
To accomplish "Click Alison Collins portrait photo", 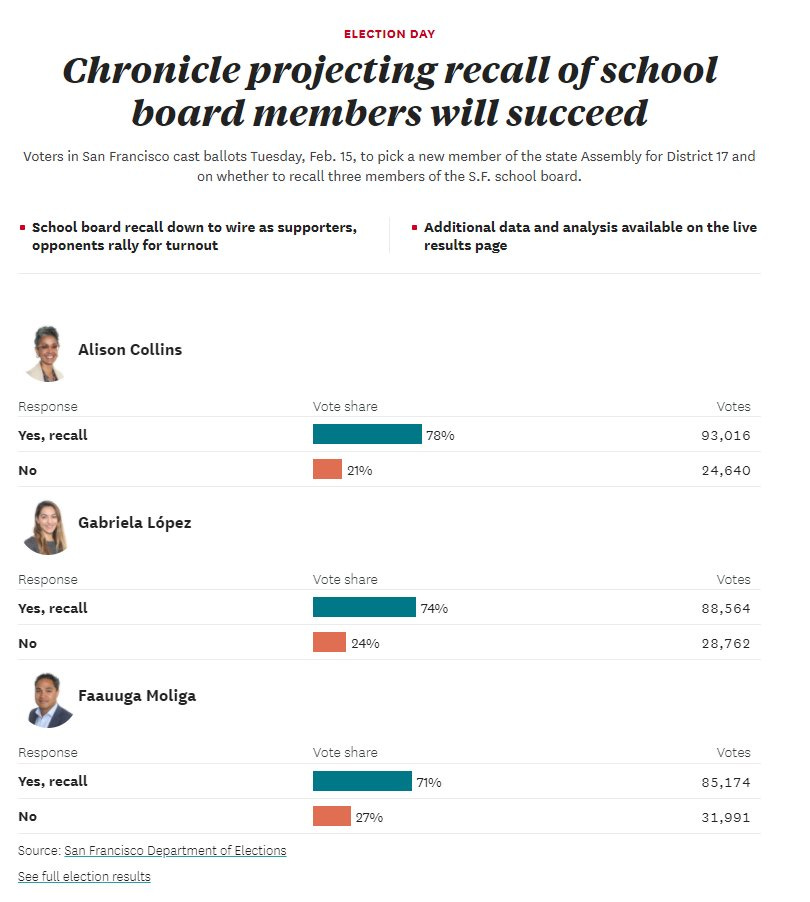I will point(46,353).
